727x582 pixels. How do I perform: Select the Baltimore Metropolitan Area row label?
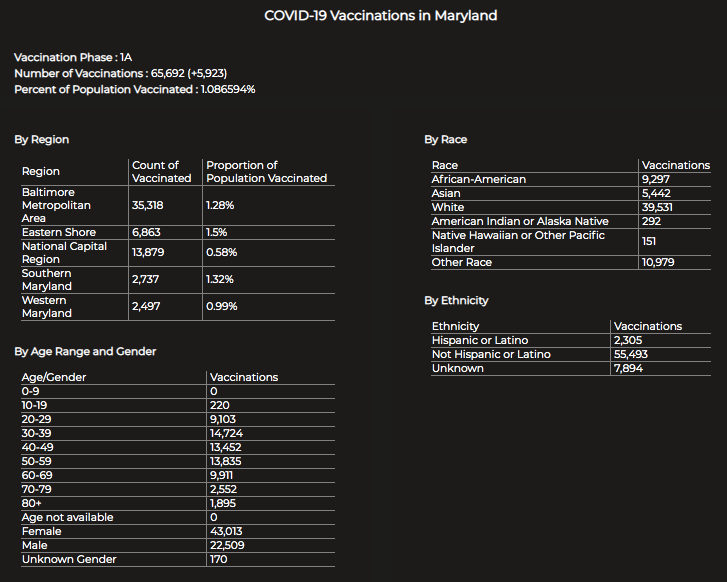pos(57,205)
